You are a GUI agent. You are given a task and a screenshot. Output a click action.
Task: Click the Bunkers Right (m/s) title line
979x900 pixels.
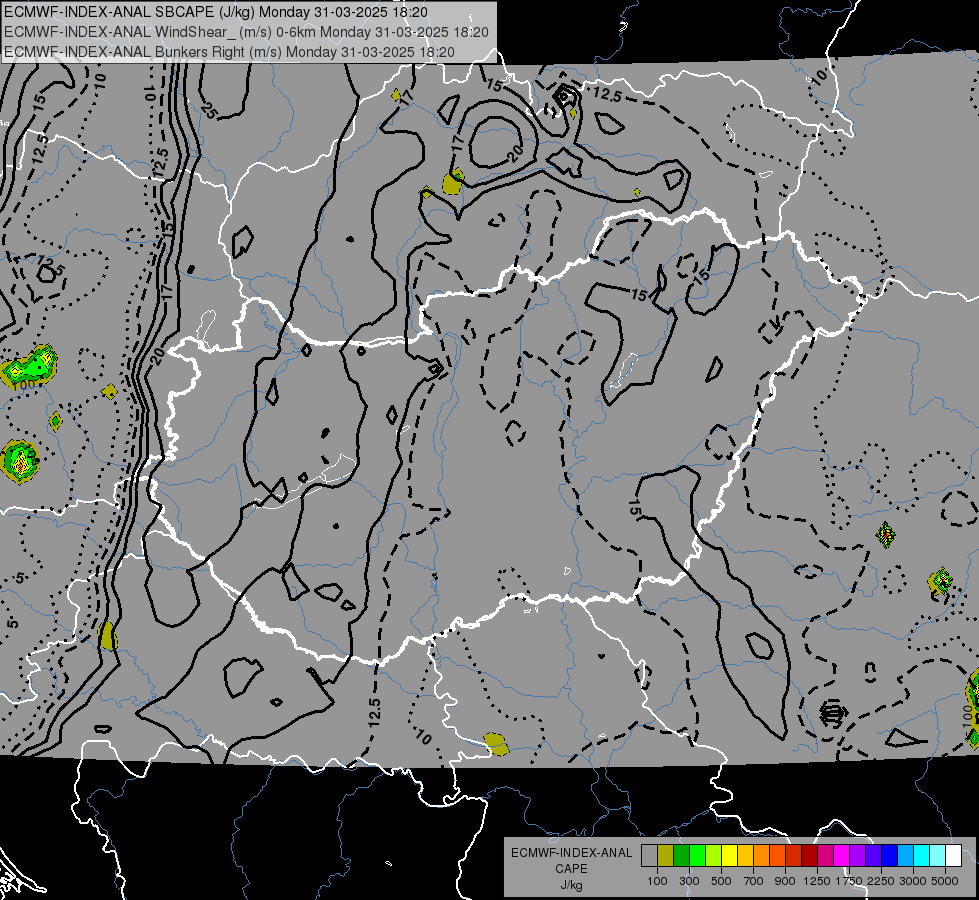pos(229,52)
